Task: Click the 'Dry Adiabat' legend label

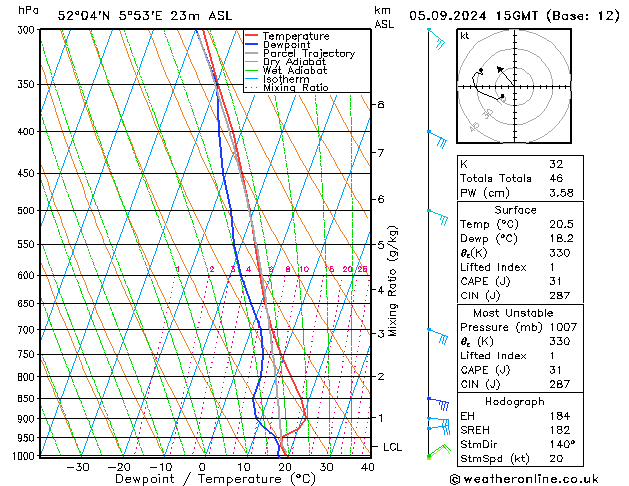Action: coord(294,62)
